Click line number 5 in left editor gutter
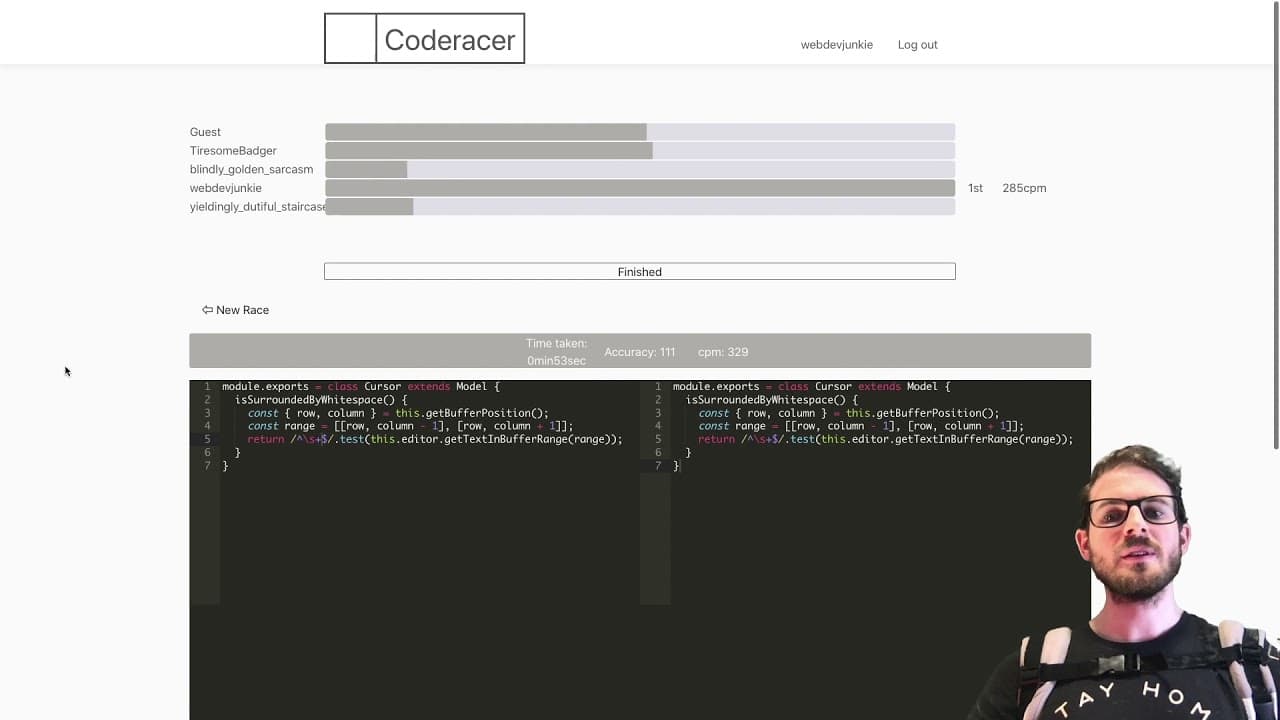This screenshot has height=720, width=1280. click(207, 439)
